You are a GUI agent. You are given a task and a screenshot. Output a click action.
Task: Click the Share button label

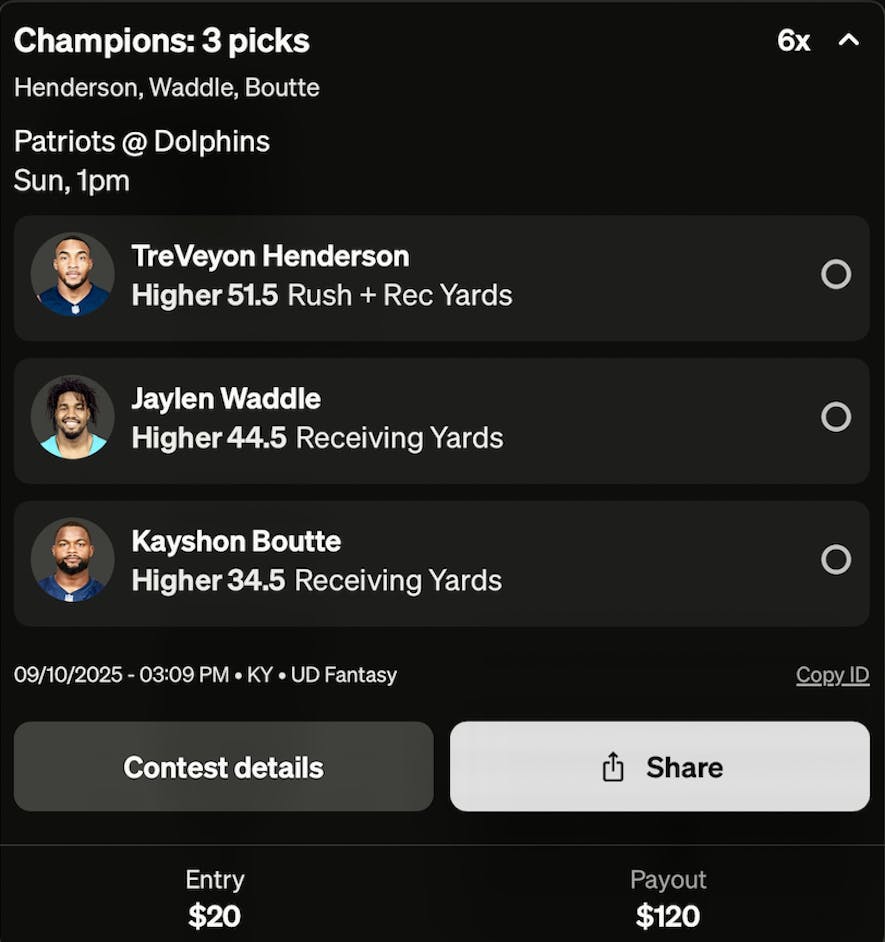point(684,767)
